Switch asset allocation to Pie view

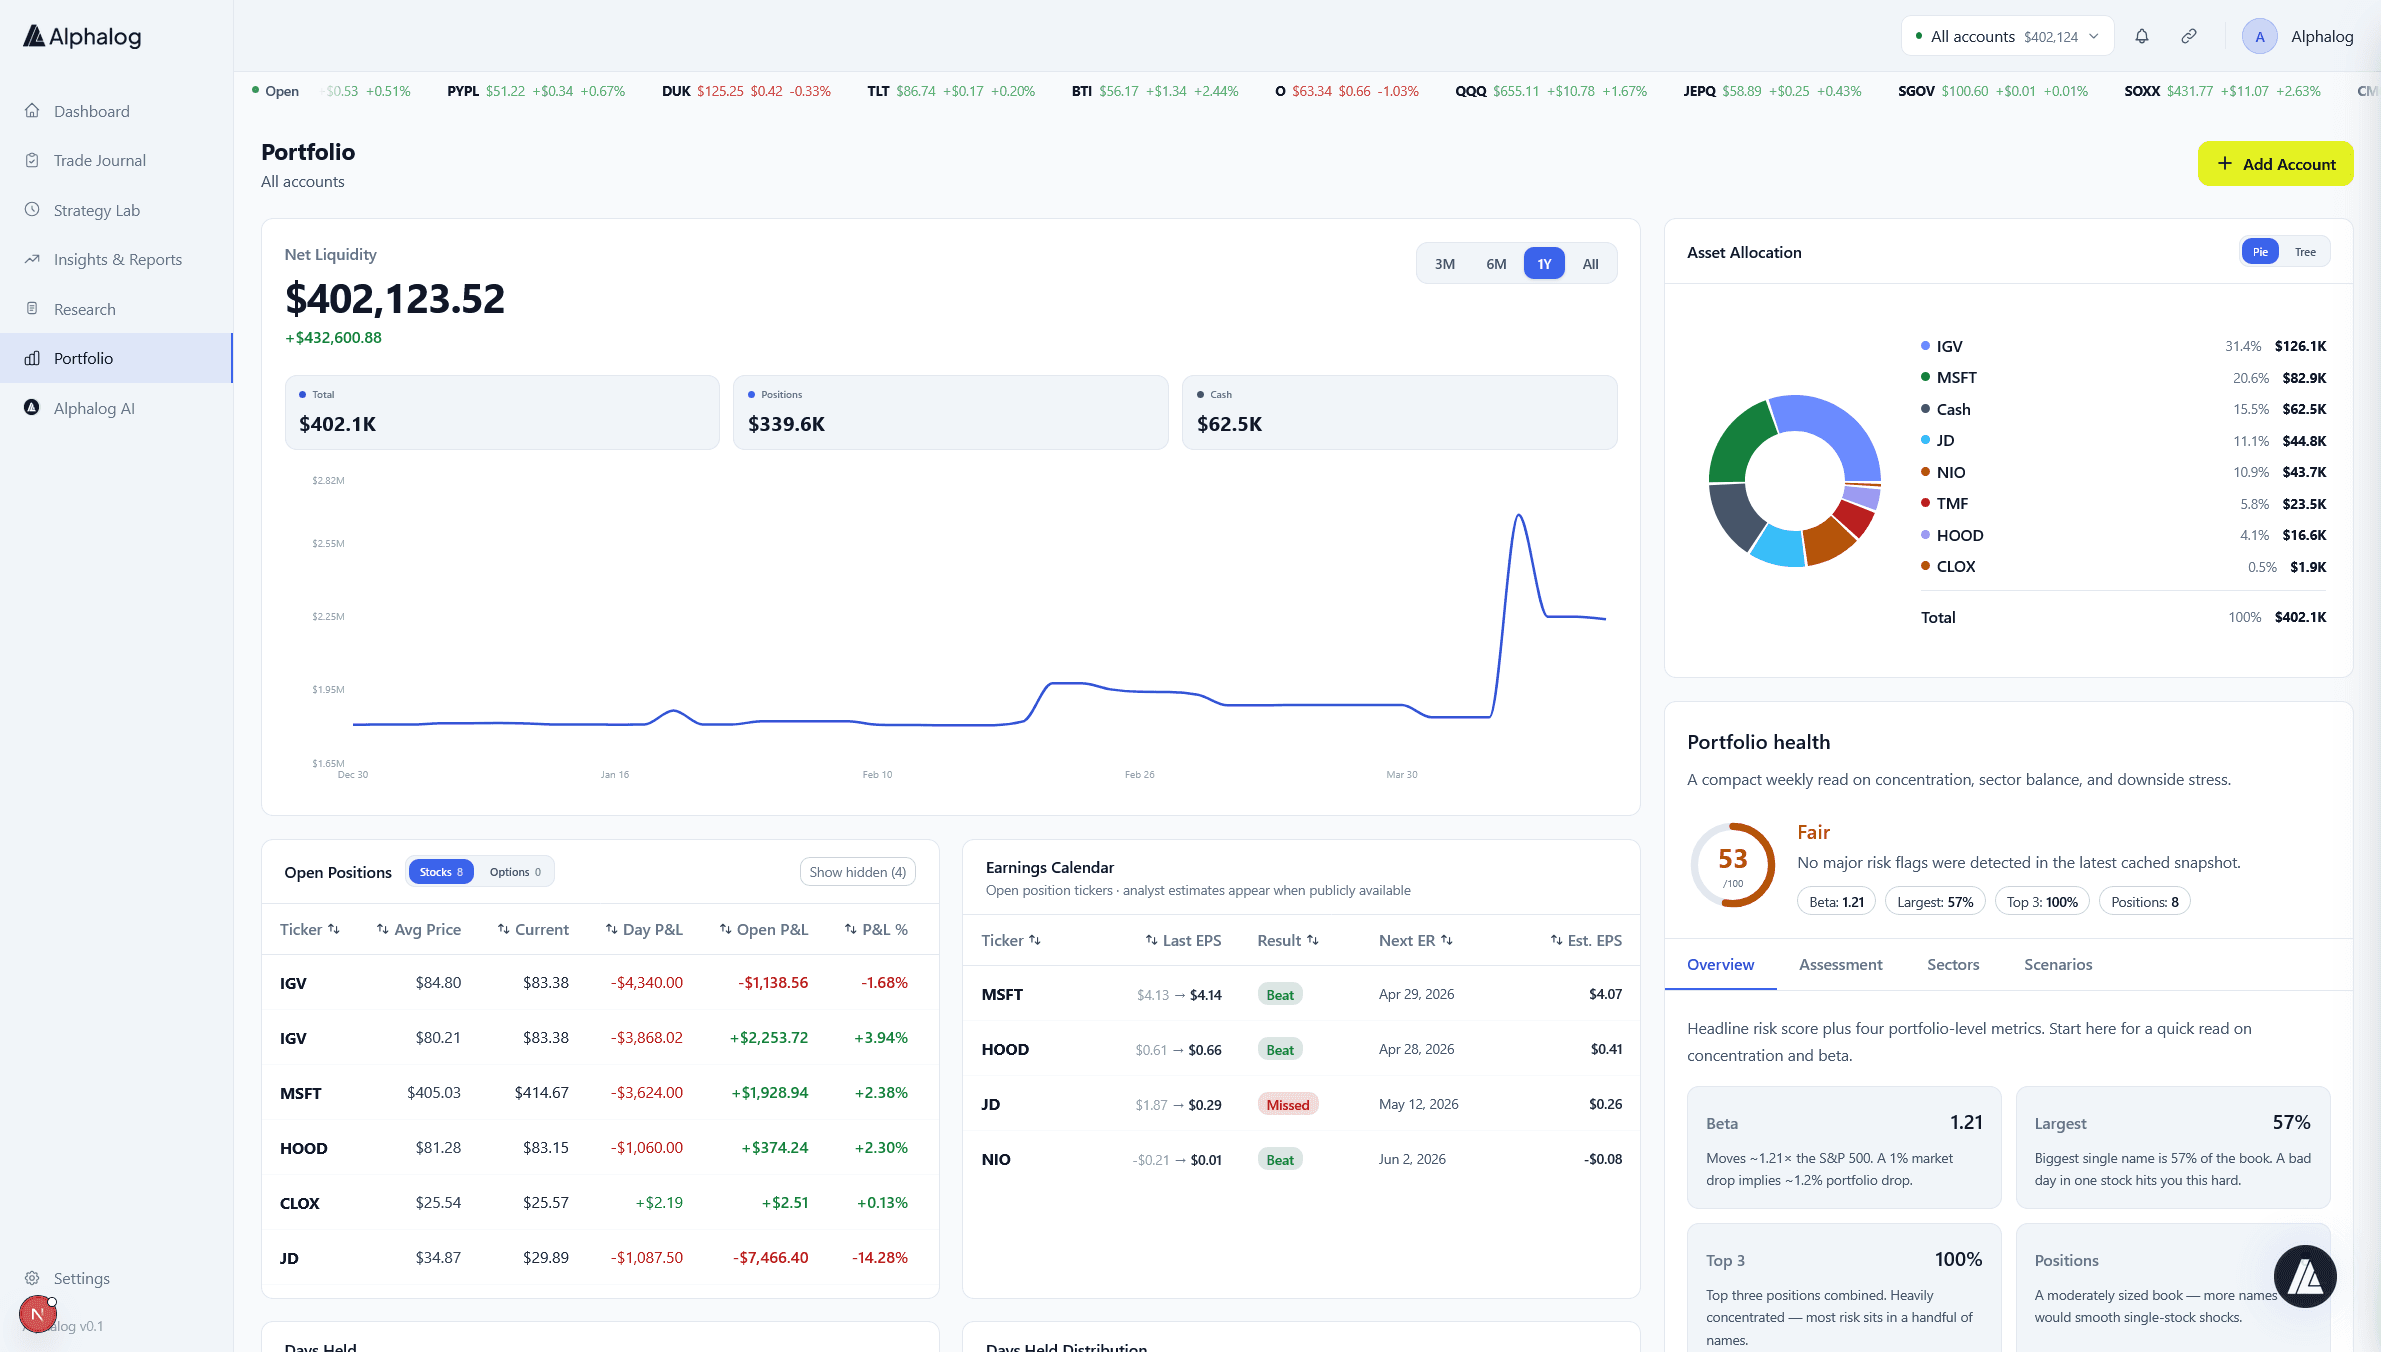coord(2260,252)
